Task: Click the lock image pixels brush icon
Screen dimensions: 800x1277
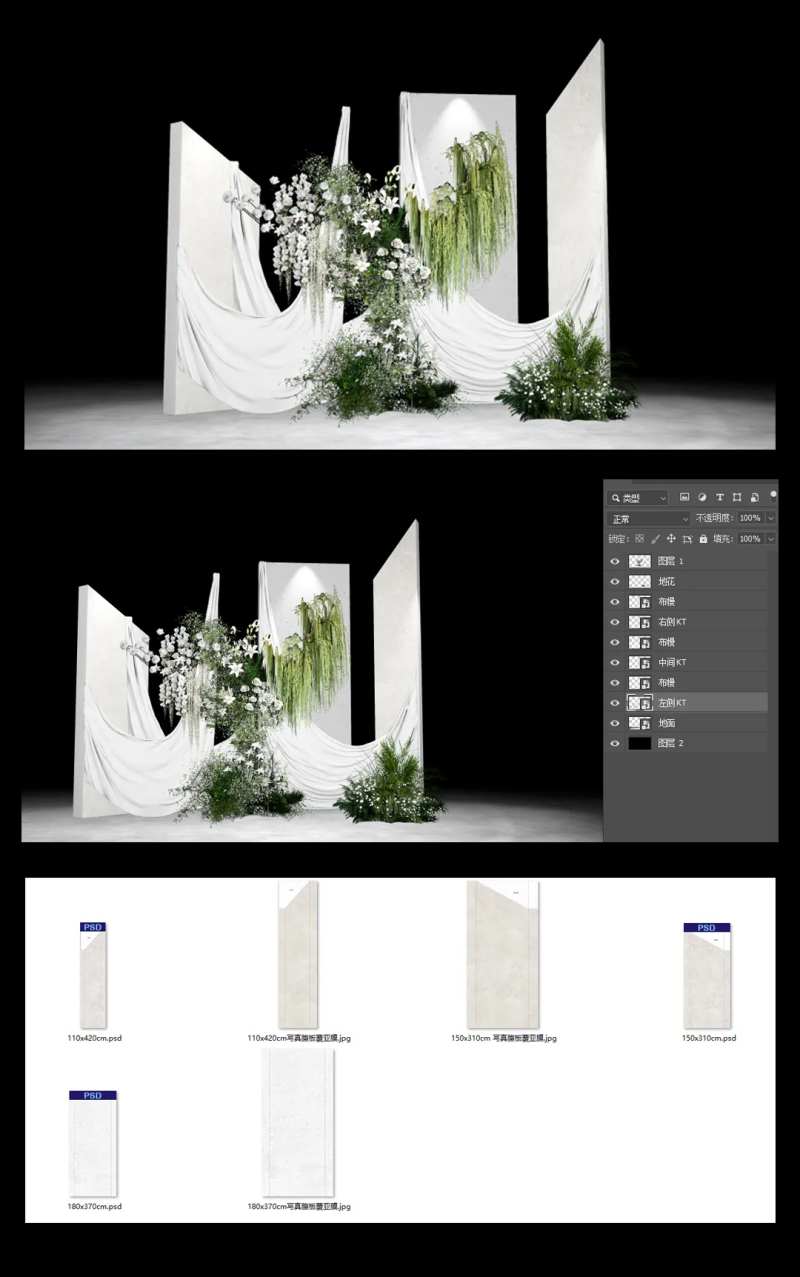Action: click(x=655, y=539)
